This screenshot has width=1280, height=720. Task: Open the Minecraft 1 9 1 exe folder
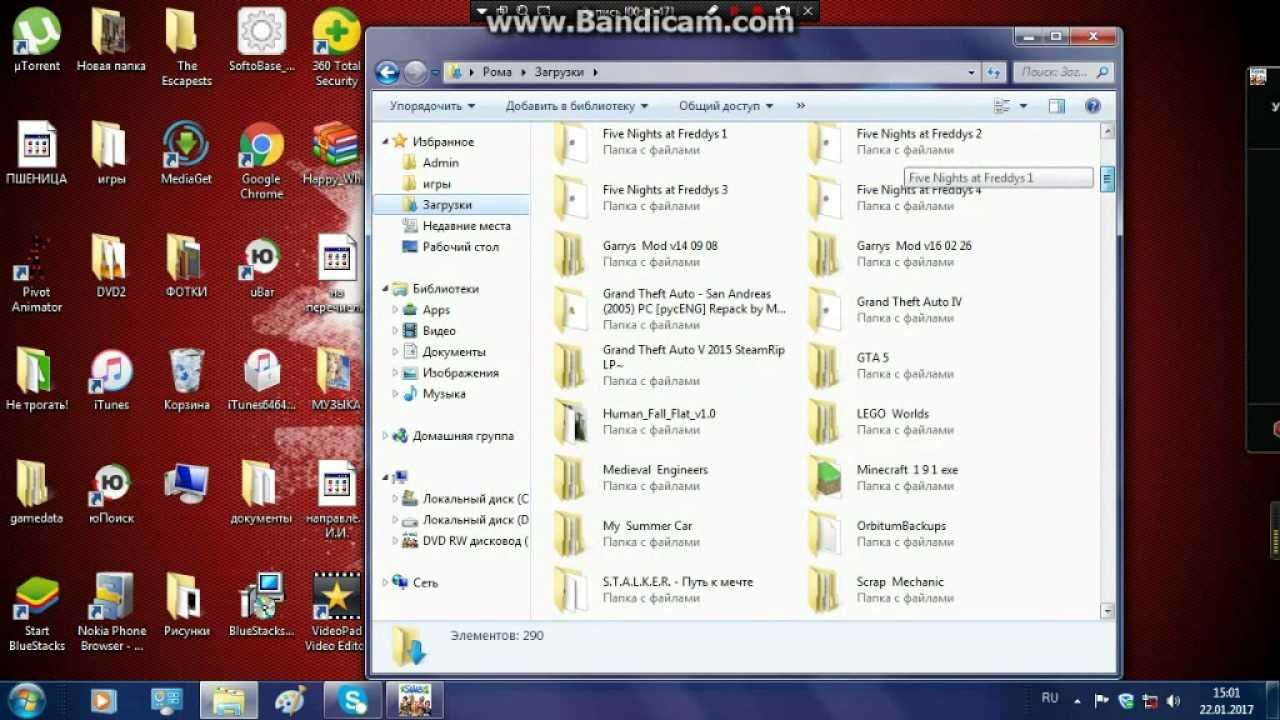coord(902,477)
